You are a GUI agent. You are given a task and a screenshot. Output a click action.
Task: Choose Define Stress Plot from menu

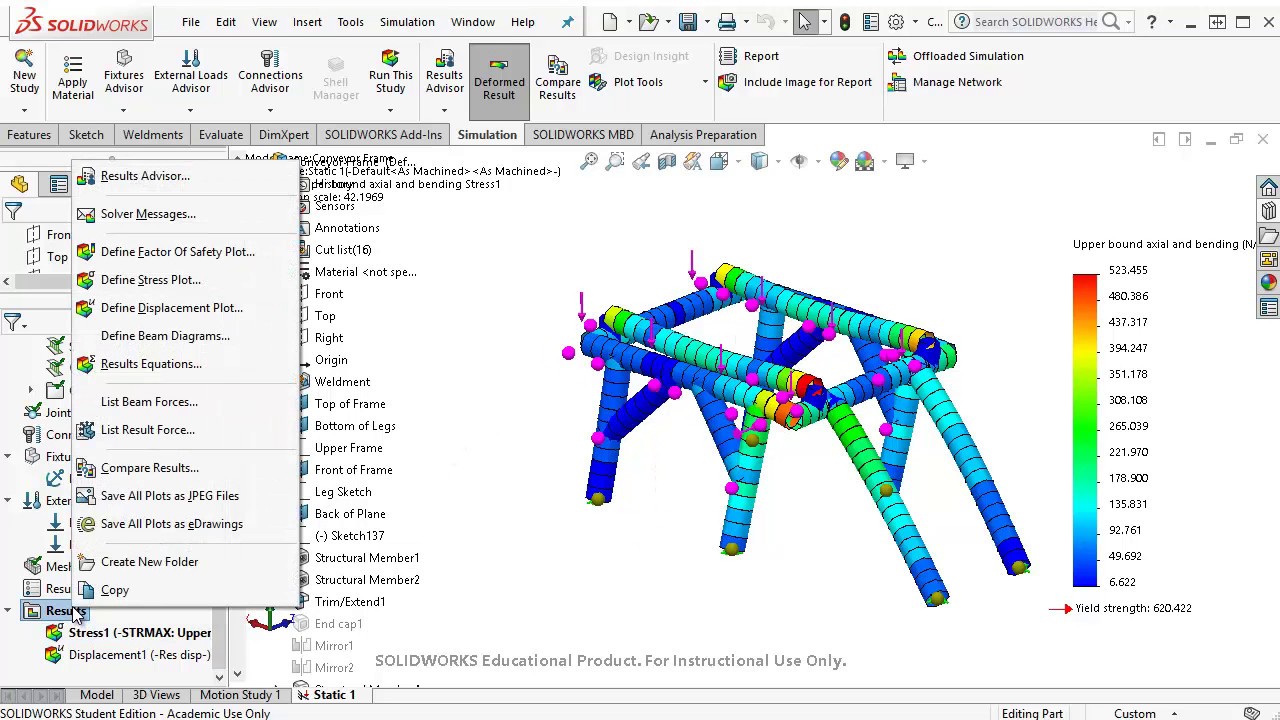tap(150, 280)
